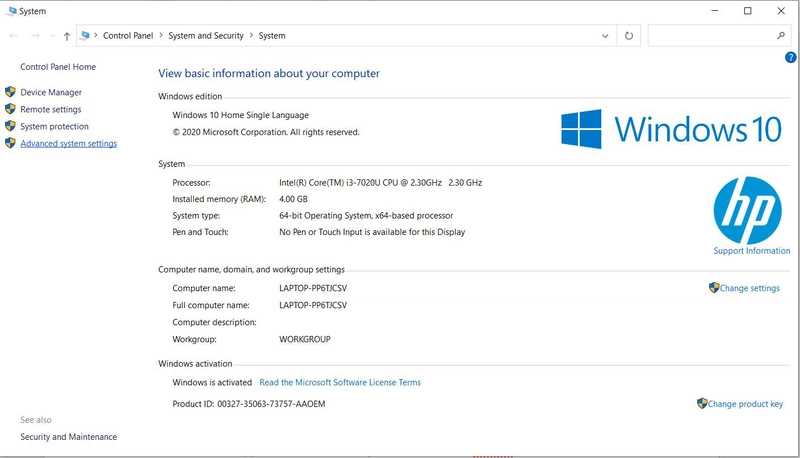This screenshot has width=800, height=458.
Task: Close the System window
Action: click(x=781, y=11)
